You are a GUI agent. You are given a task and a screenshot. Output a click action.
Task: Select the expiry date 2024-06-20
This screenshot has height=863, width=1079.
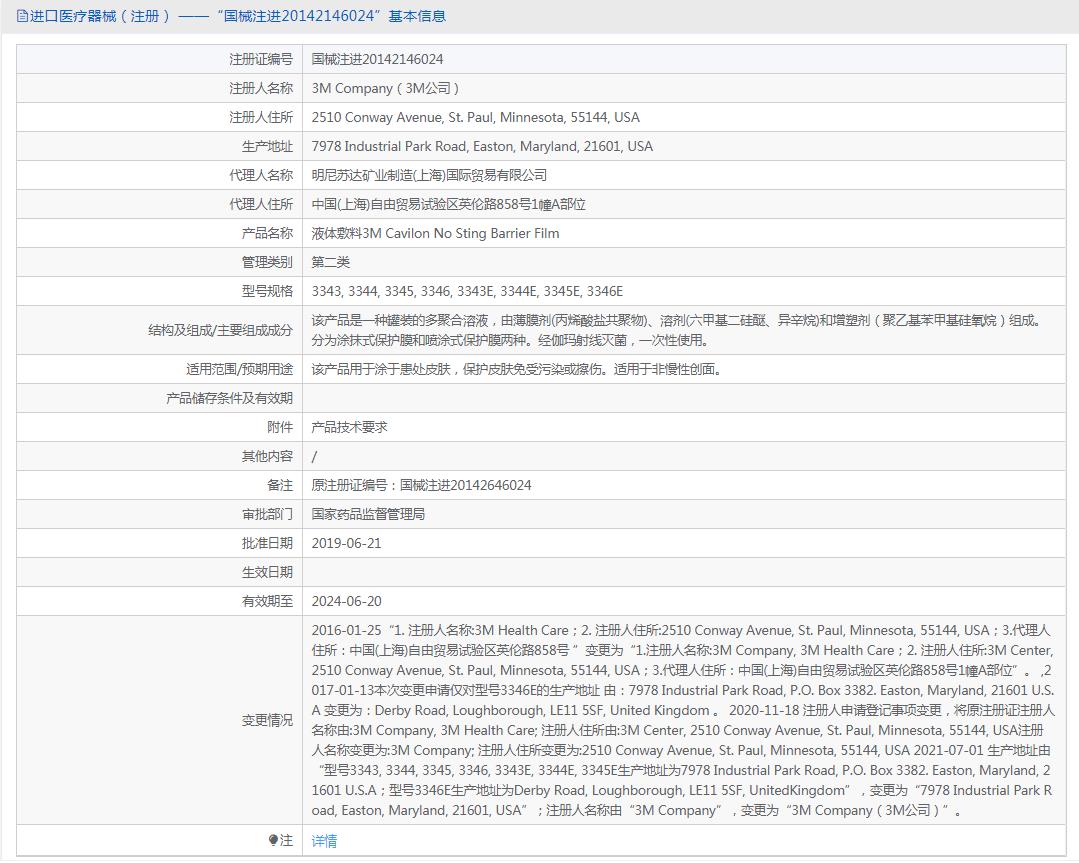tap(346, 601)
